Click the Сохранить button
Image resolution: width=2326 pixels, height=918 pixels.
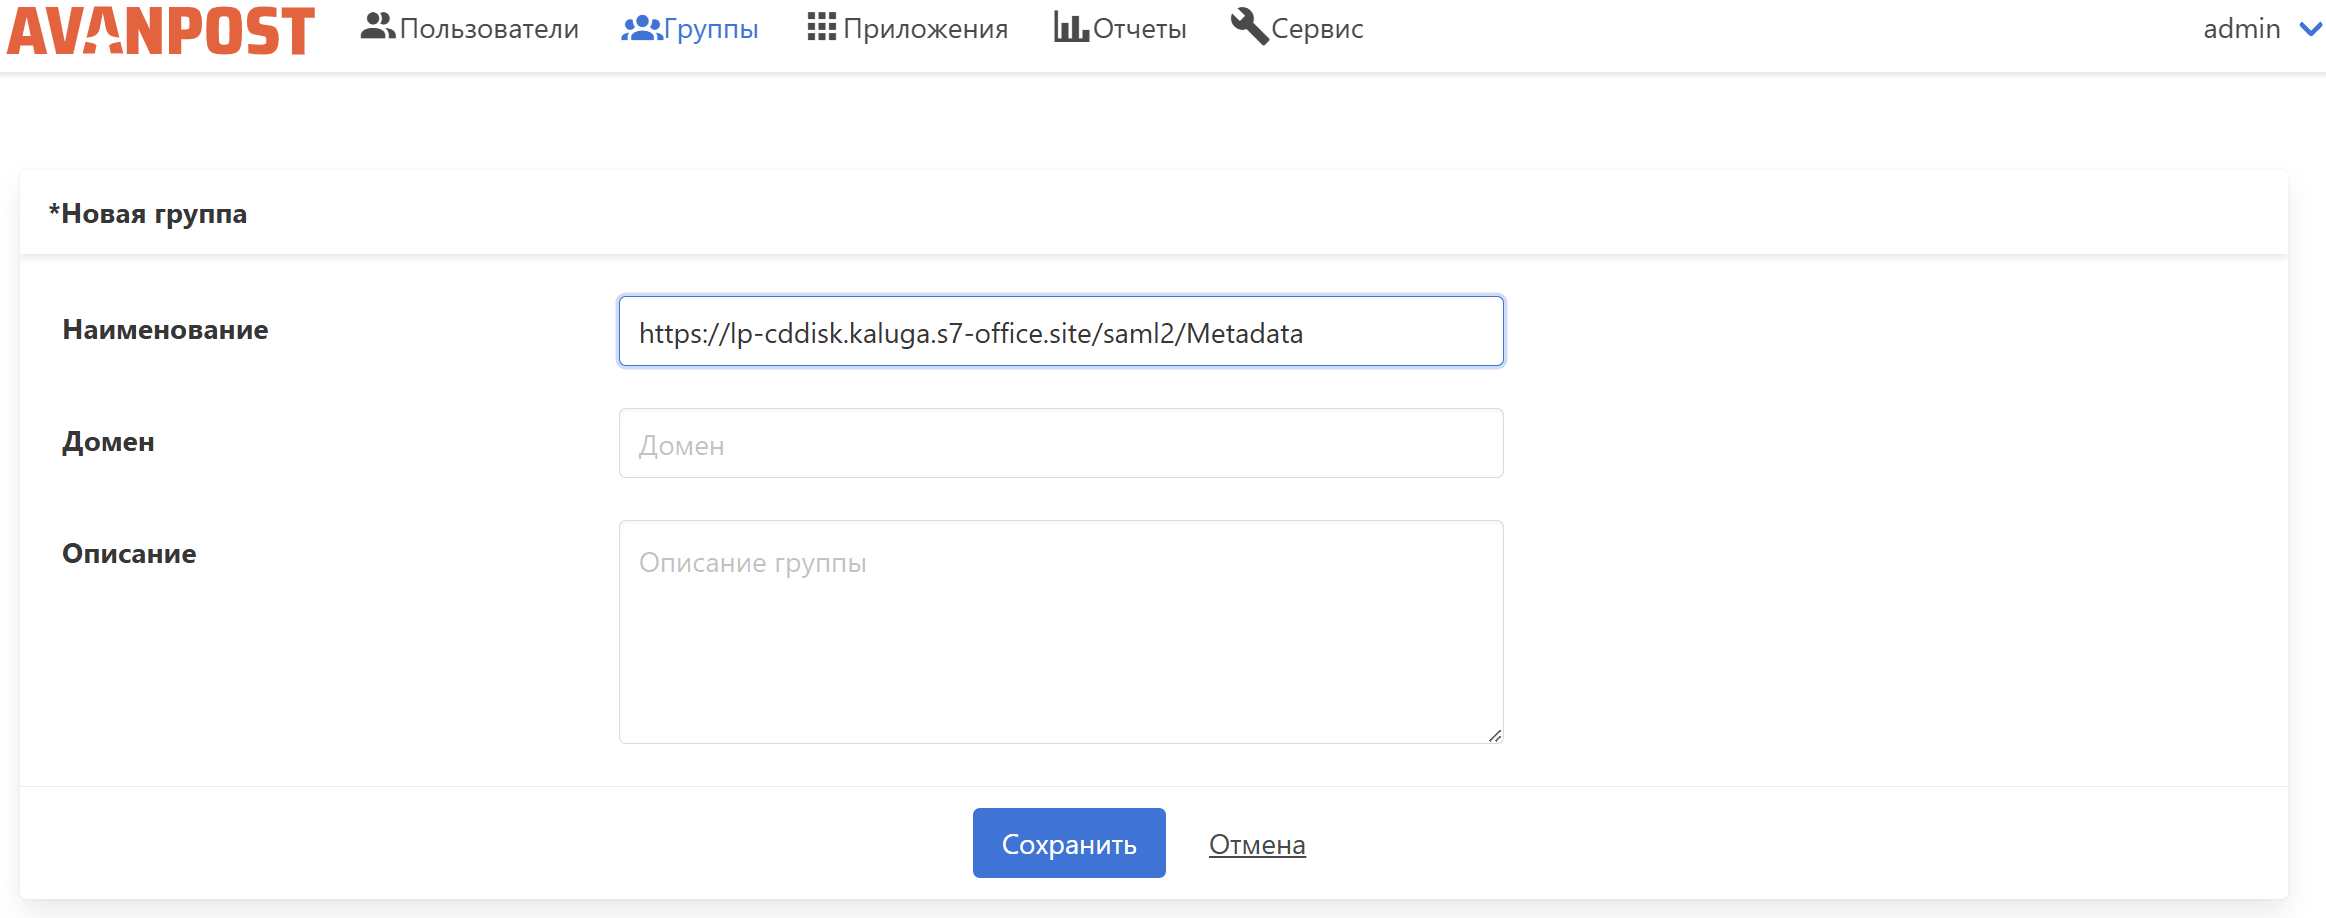[1069, 843]
